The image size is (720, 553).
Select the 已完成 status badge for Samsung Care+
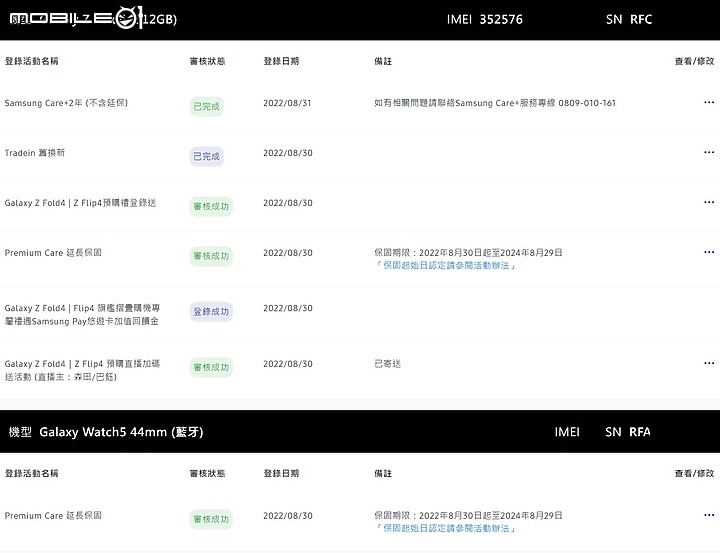point(207,107)
